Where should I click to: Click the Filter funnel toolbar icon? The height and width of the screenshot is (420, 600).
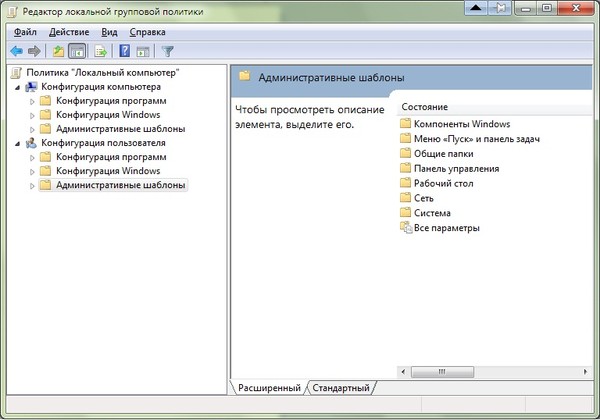point(168,51)
